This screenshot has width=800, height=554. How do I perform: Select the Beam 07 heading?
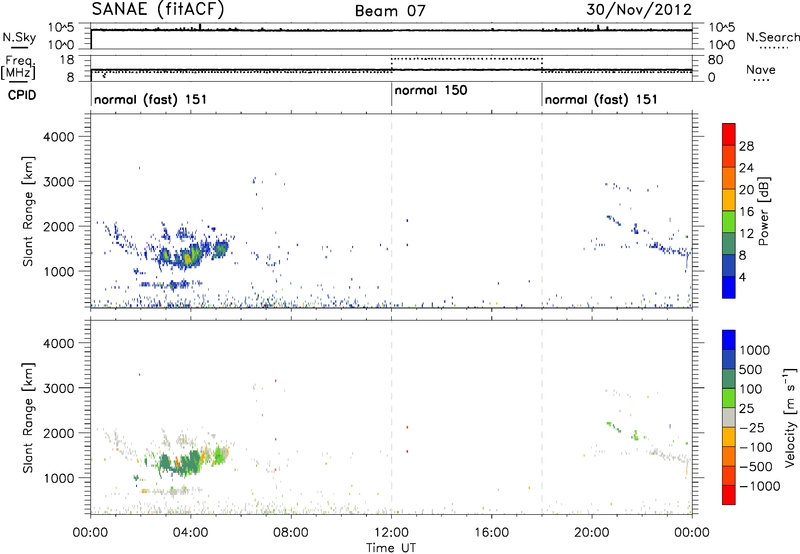(x=390, y=10)
